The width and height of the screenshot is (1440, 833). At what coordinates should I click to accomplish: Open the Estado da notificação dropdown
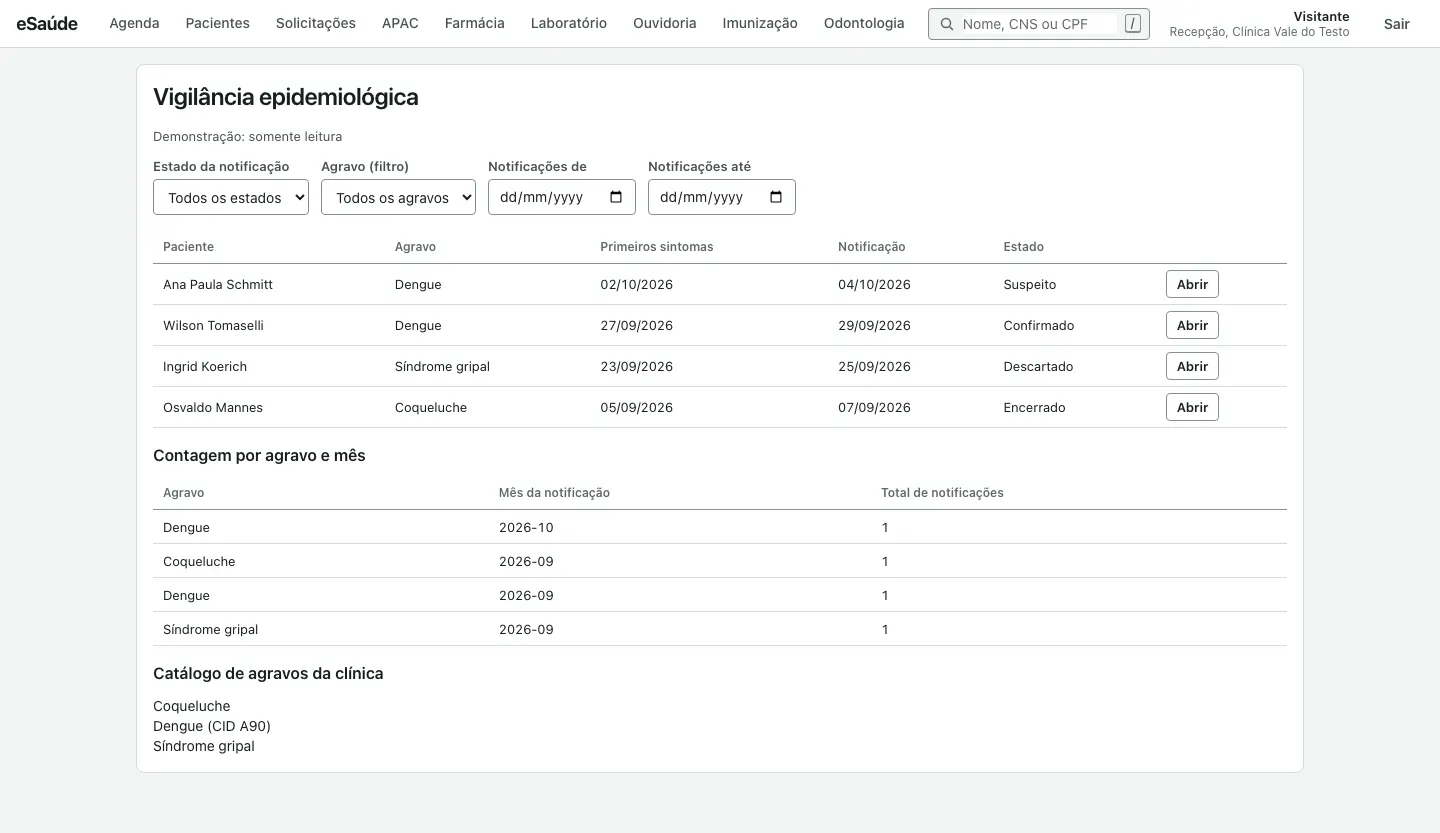tap(231, 197)
